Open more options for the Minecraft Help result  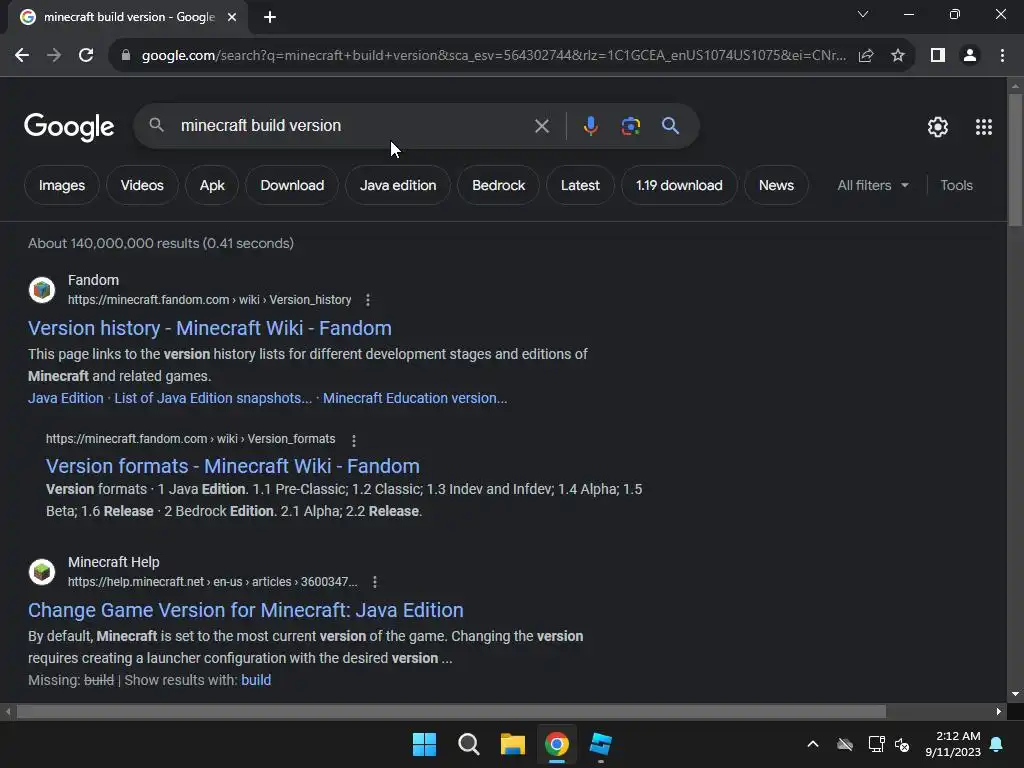(x=374, y=582)
